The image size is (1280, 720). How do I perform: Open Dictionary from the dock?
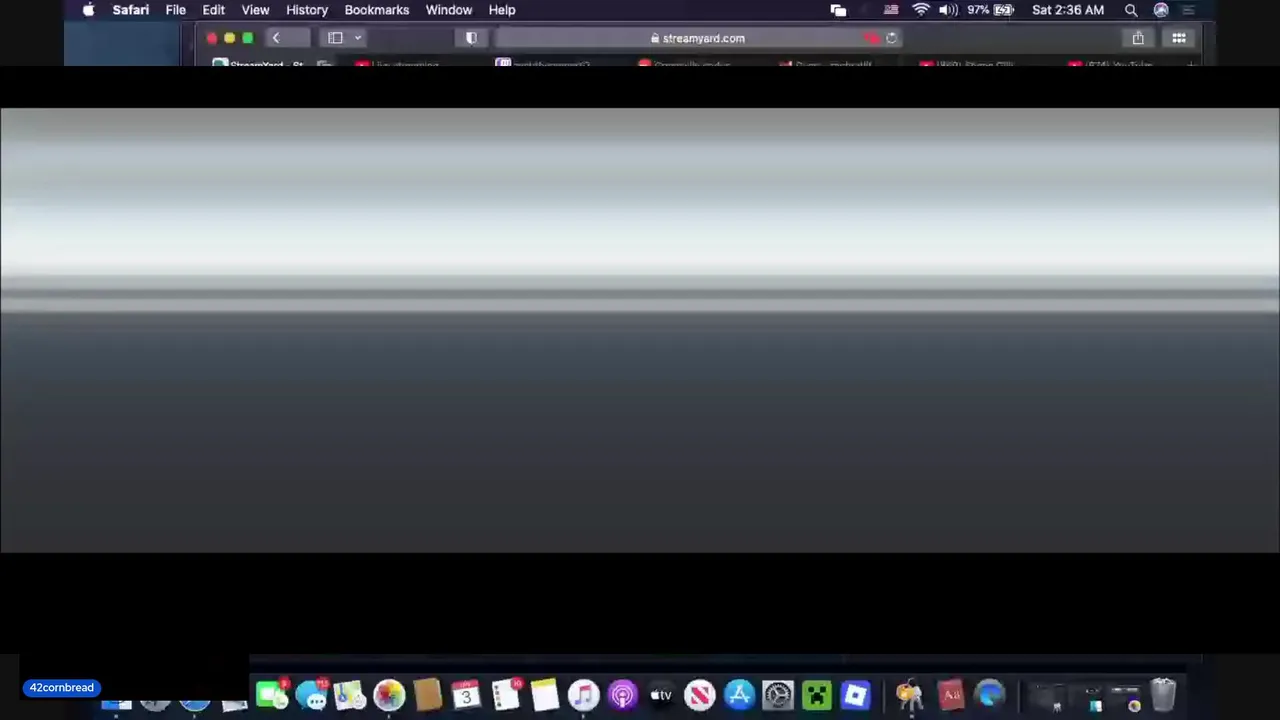coord(950,695)
